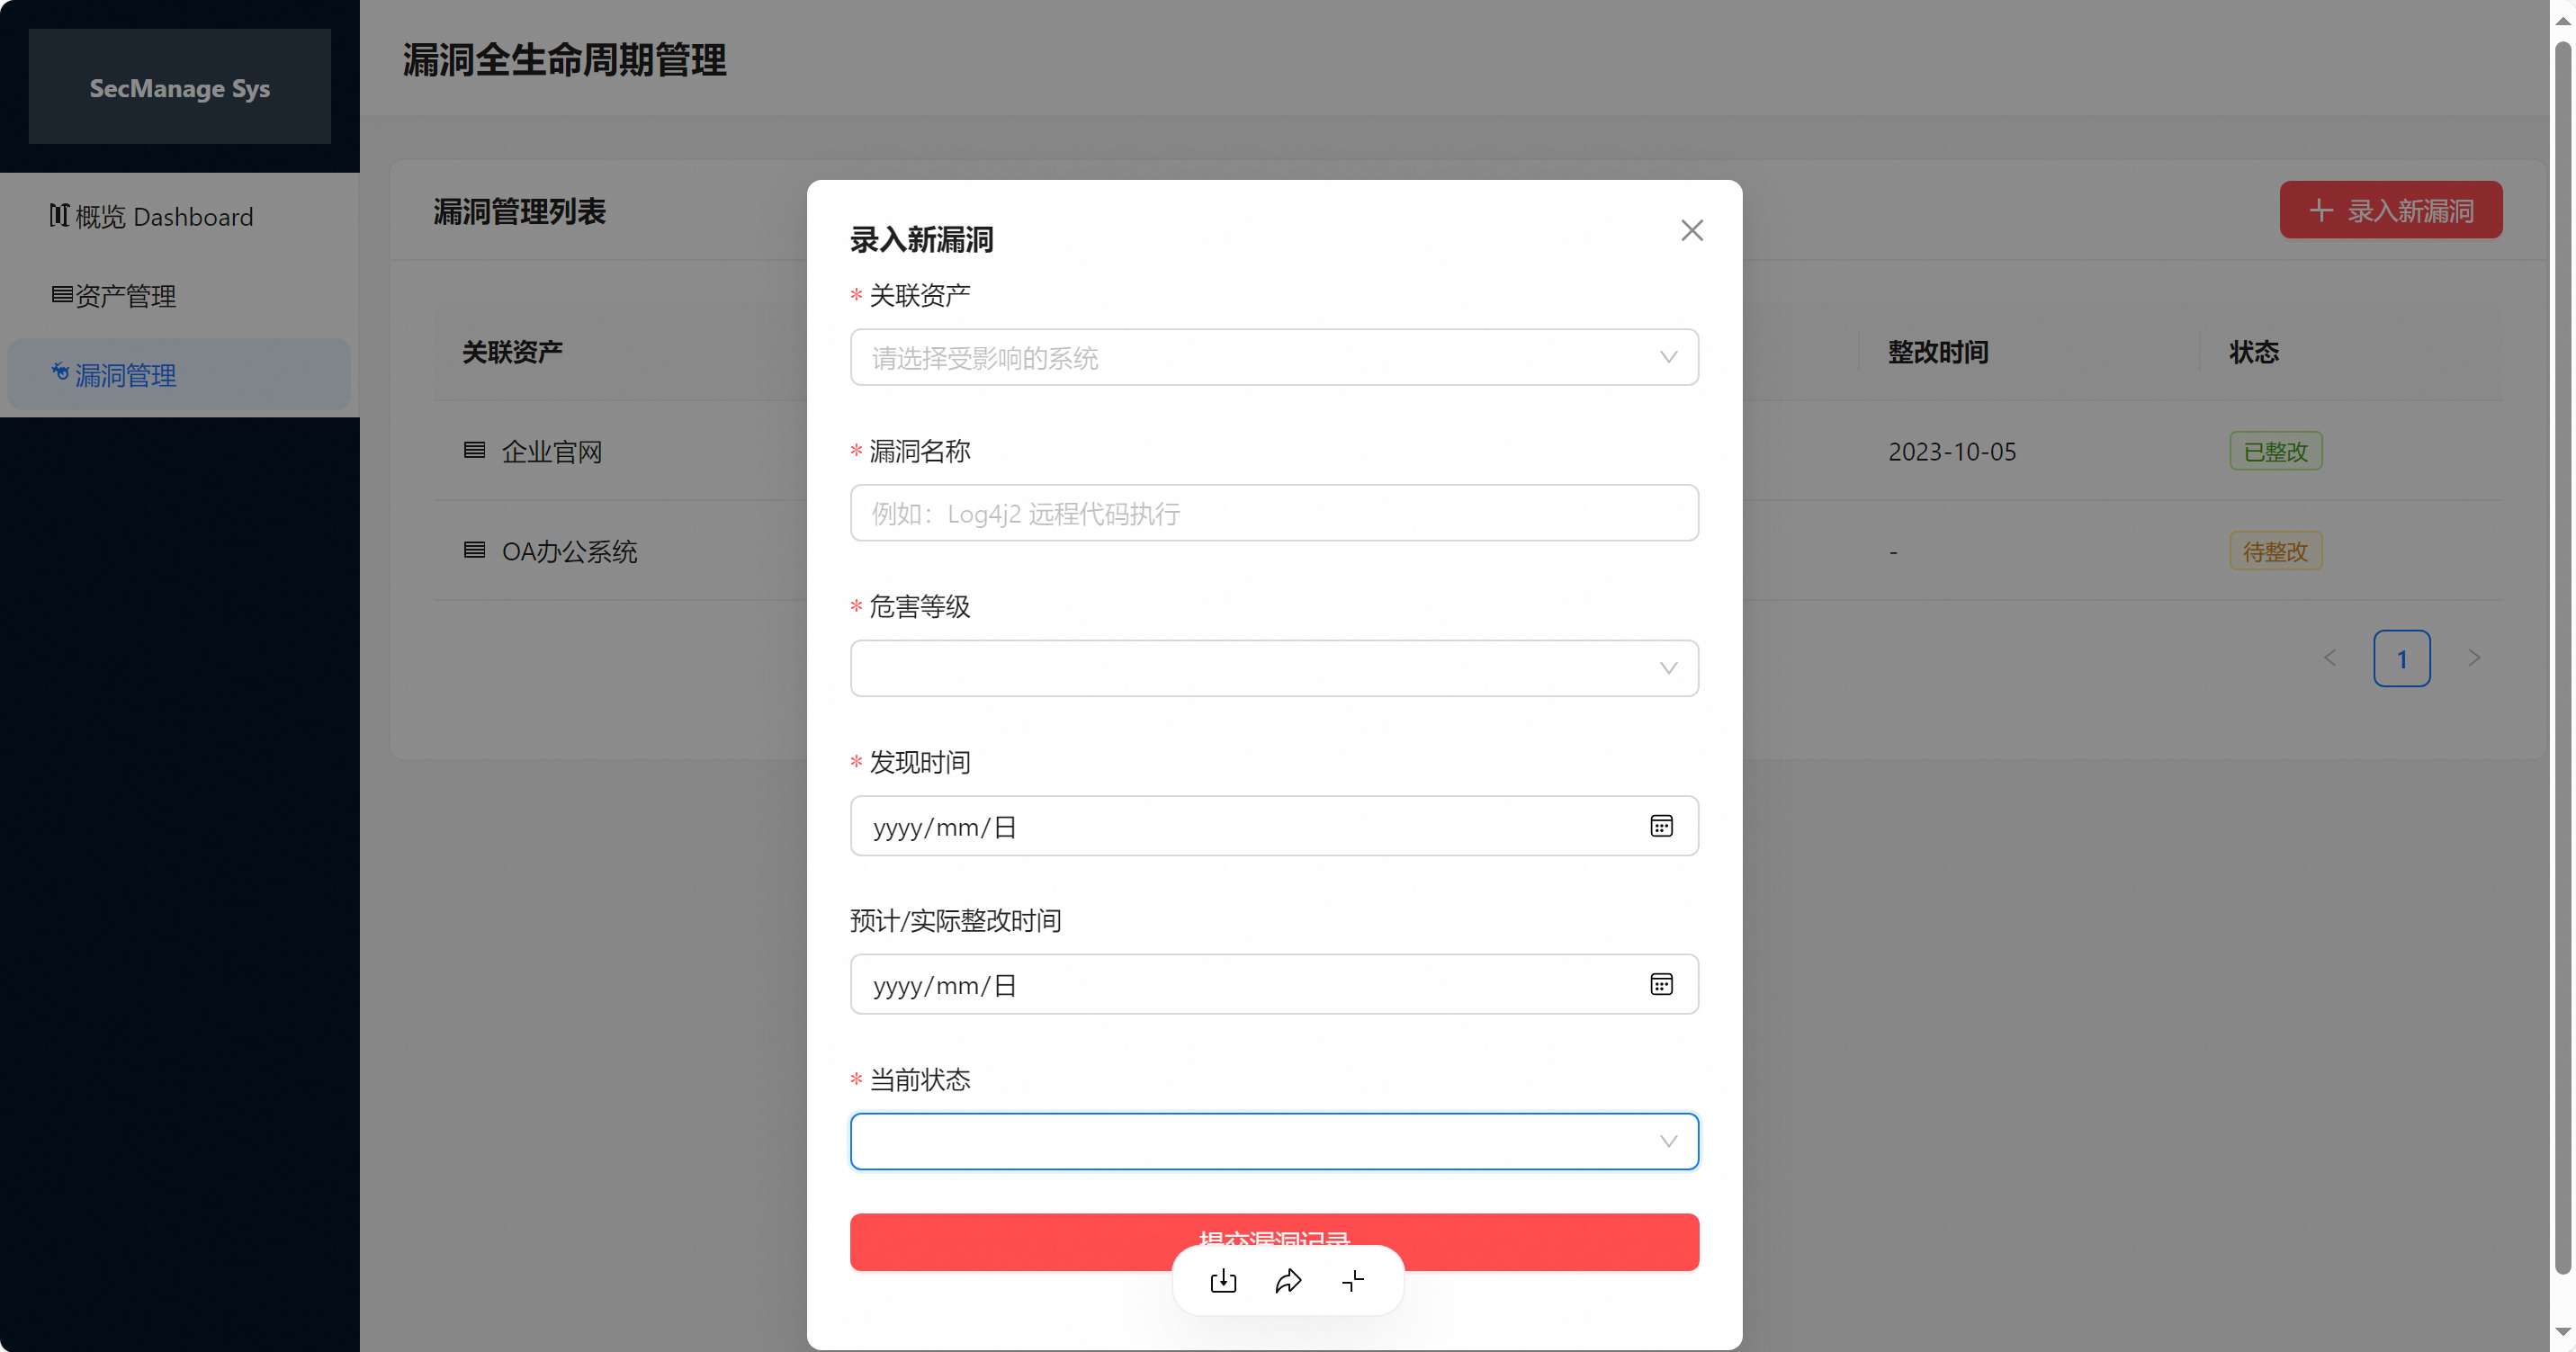Open 资产管理 in the sidebar

(x=179, y=296)
